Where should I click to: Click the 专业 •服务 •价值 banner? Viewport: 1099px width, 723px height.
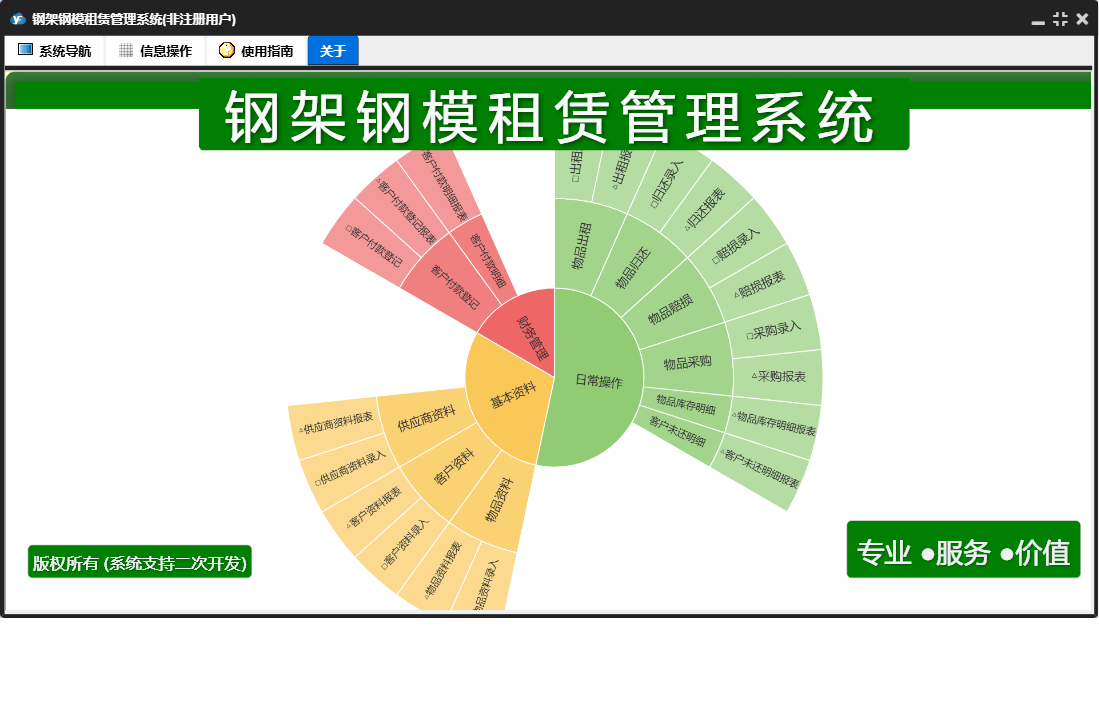click(963, 550)
